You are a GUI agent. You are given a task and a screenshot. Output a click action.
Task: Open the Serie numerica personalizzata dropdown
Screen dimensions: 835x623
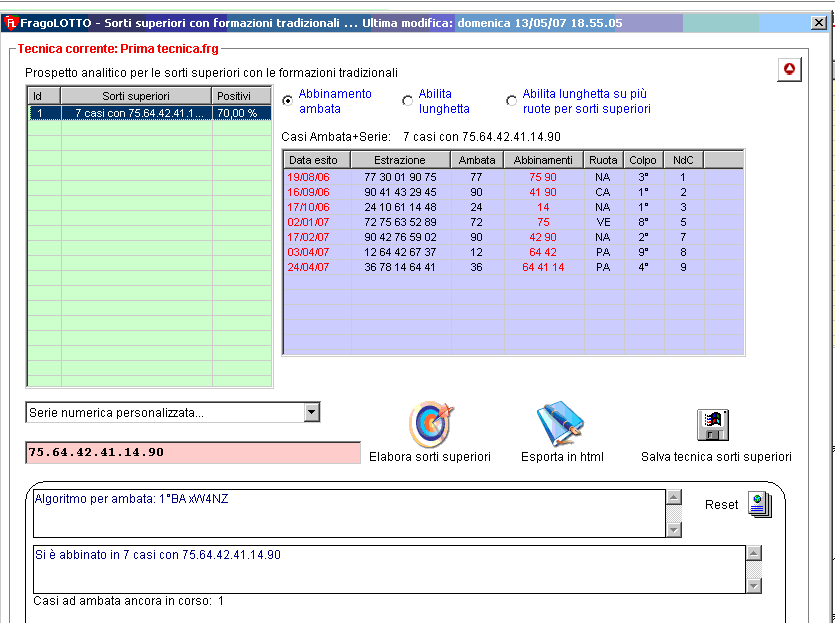click(312, 412)
